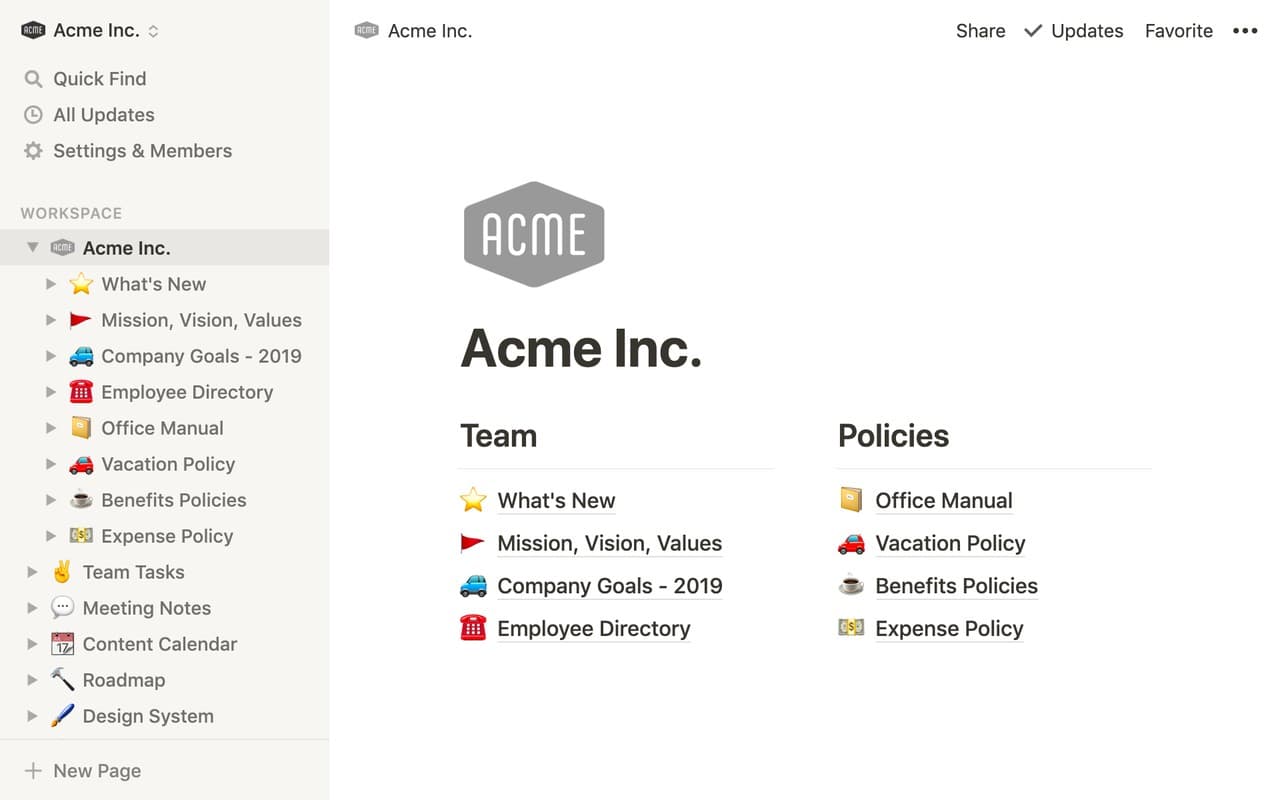Screen dimensions: 1280x800
Task: Click the Quick Find magnifying glass icon
Action: coord(32,78)
